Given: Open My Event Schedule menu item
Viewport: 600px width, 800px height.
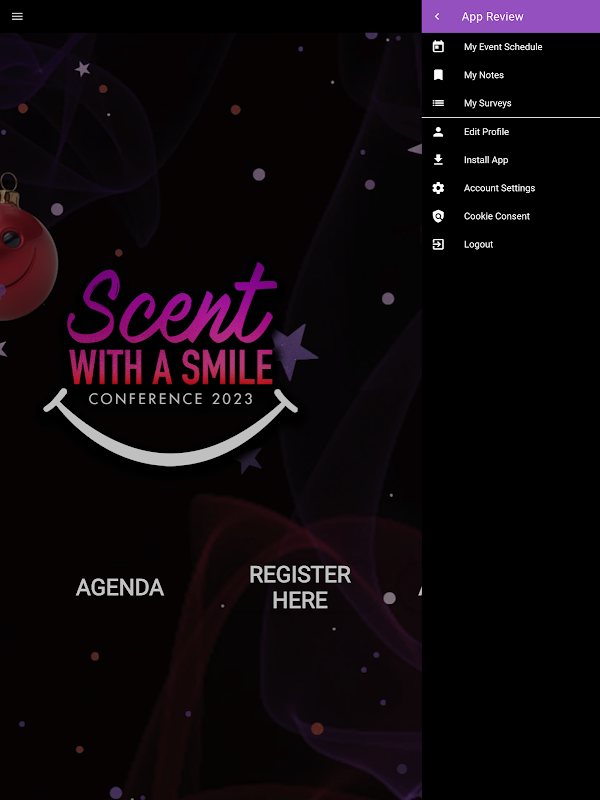Looking at the screenshot, I should tap(511, 47).
